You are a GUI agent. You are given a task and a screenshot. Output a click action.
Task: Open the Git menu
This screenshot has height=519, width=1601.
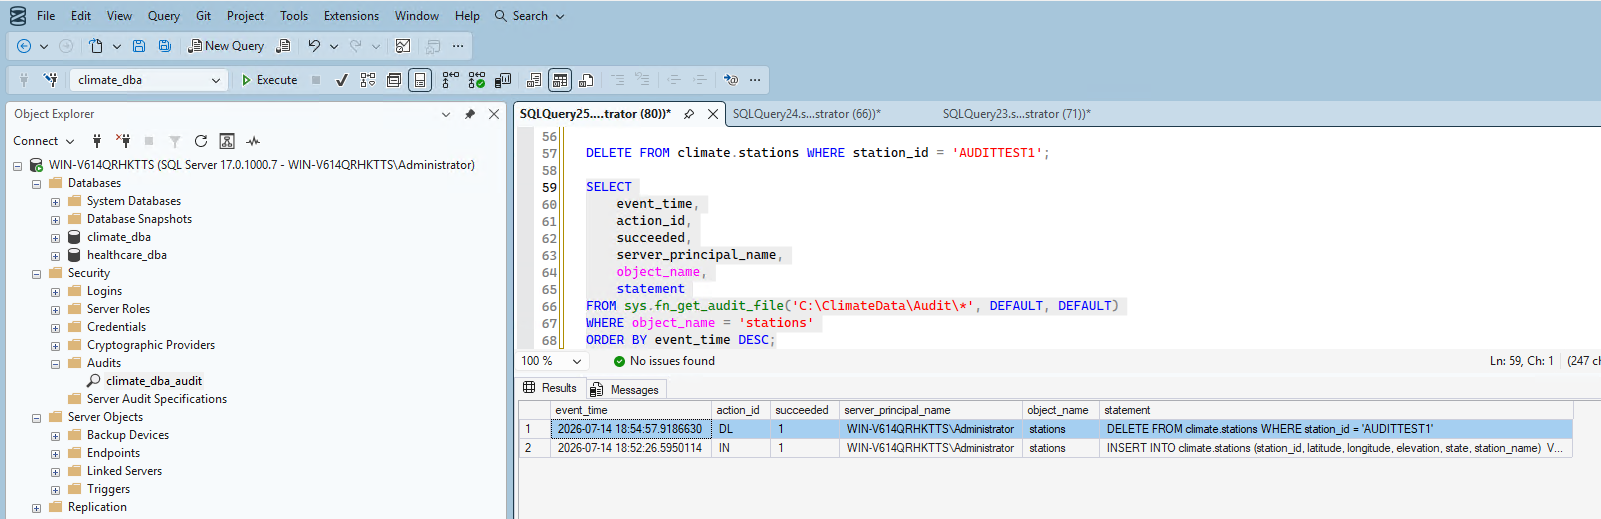pos(203,16)
